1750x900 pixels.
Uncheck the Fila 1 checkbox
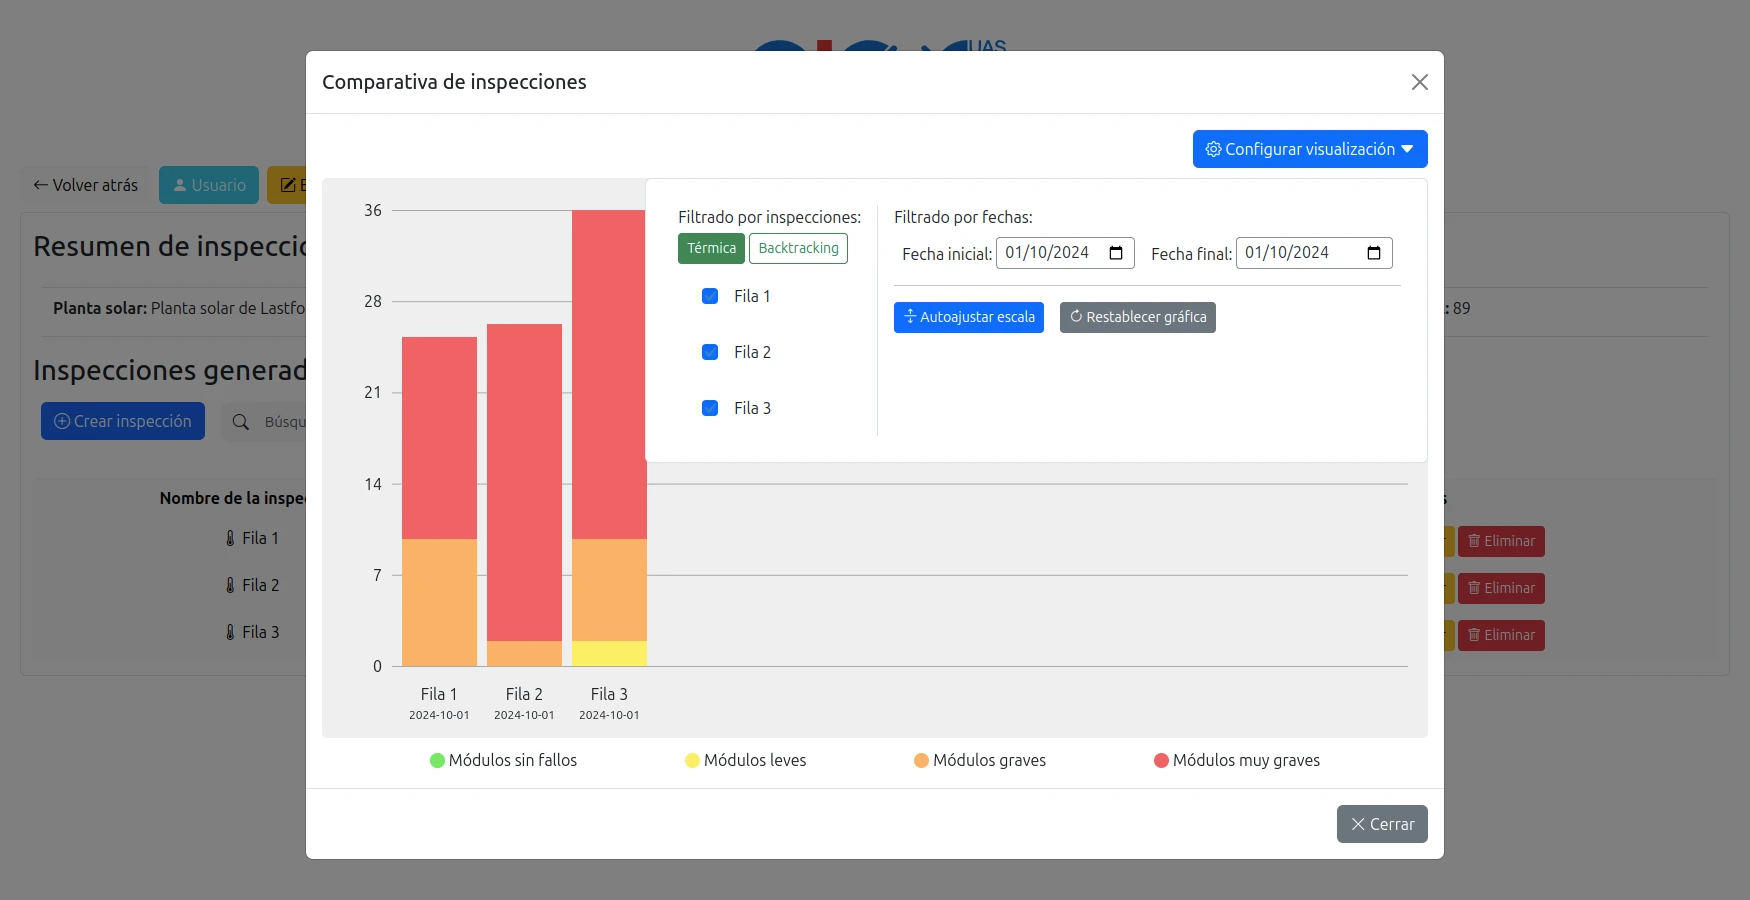710,296
